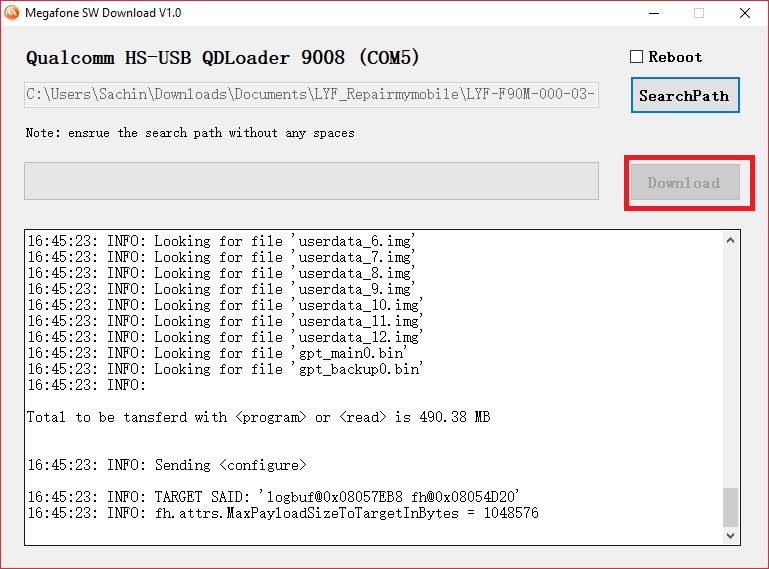Click the 'Megafone SW Download V1.0' window title
769x569 pixels.
click(103, 13)
